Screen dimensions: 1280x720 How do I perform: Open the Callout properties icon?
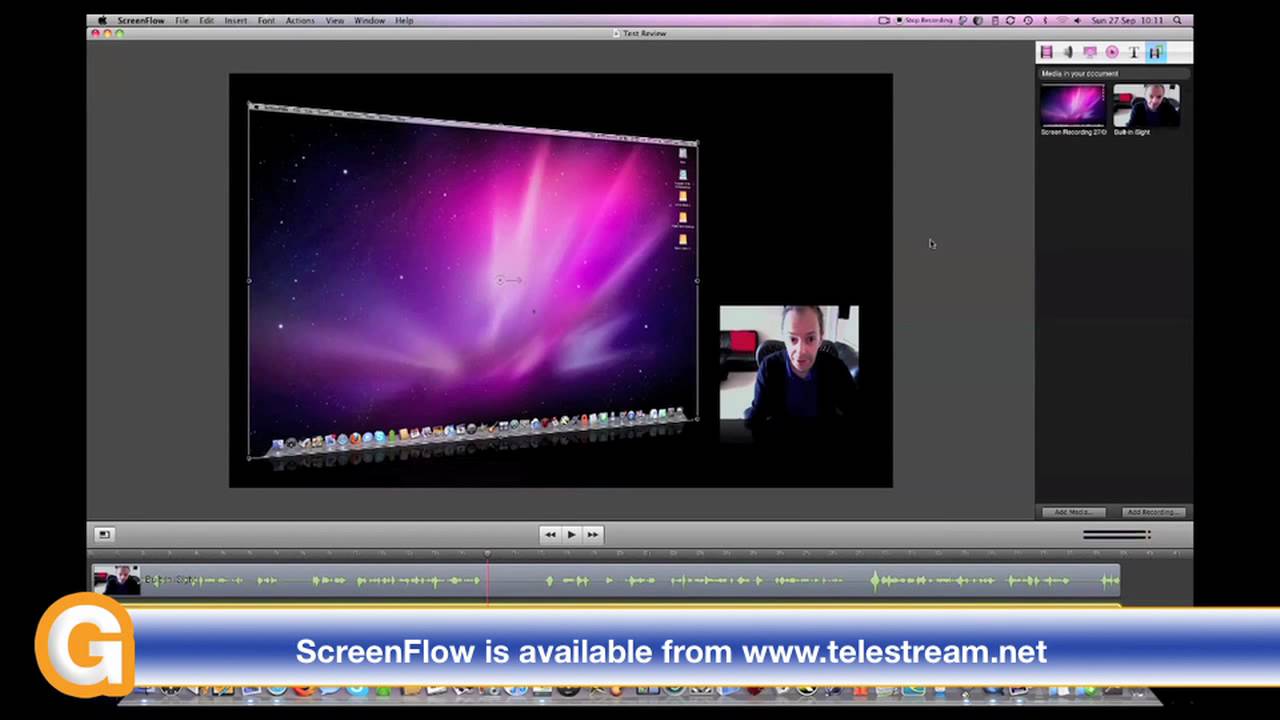[x=1112, y=52]
